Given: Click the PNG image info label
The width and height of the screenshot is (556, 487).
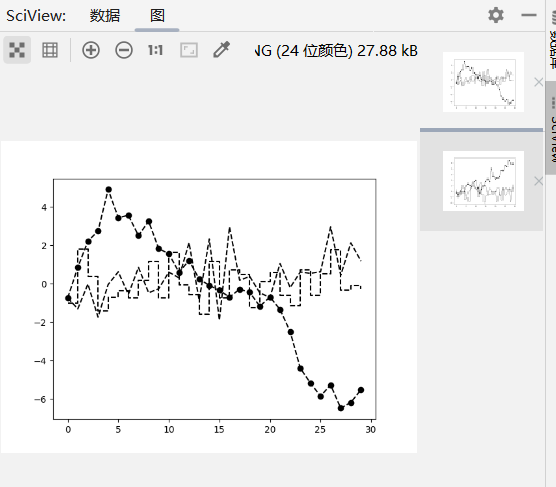Looking at the screenshot, I should click(x=336, y=51).
